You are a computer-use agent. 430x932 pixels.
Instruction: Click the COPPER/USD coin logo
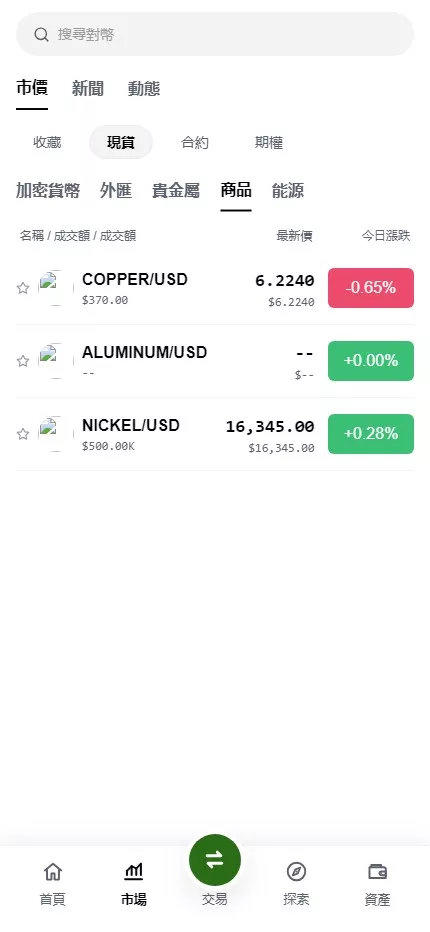point(56,288)
